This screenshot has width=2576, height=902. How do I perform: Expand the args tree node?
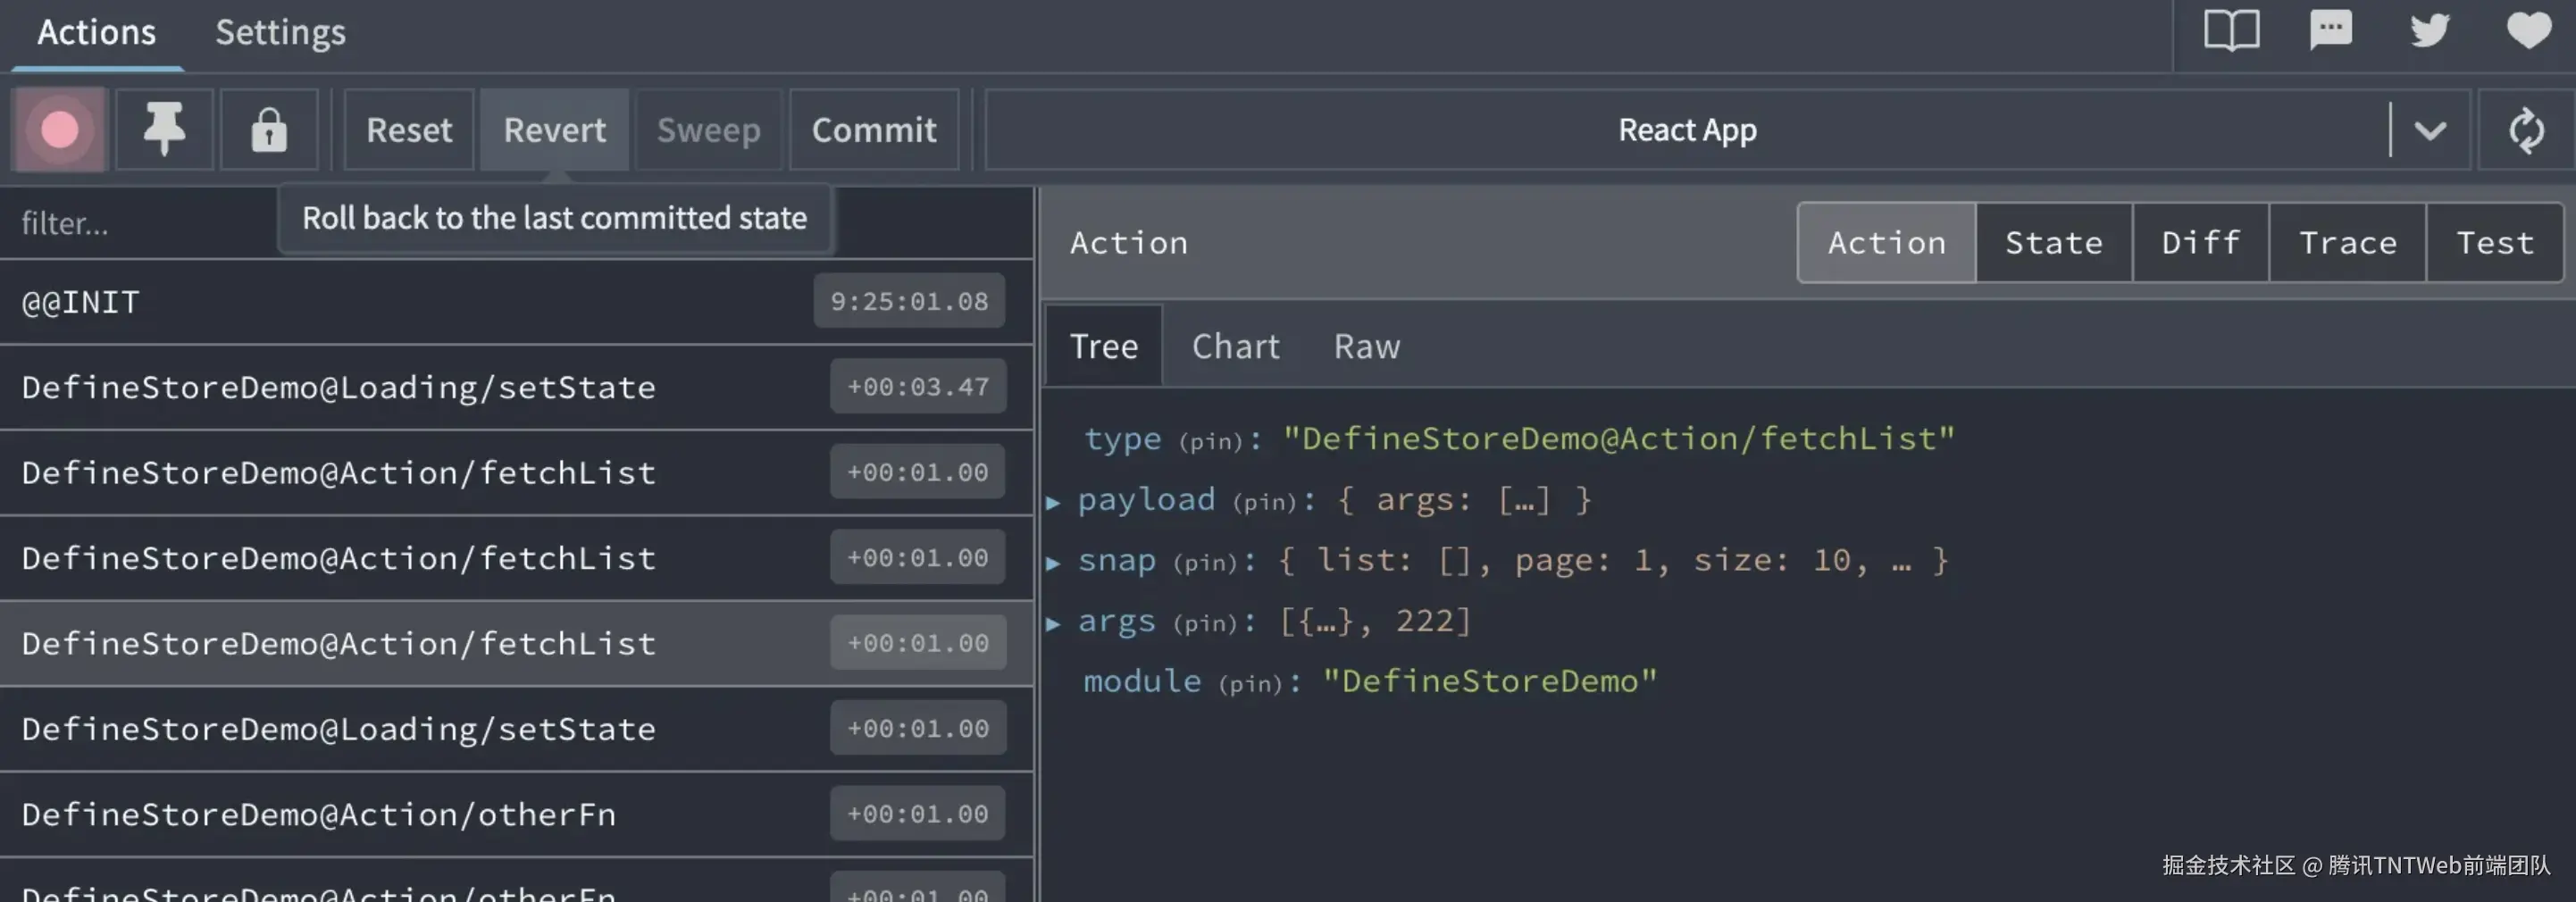pyautogui.click(x=1053, y=624)
